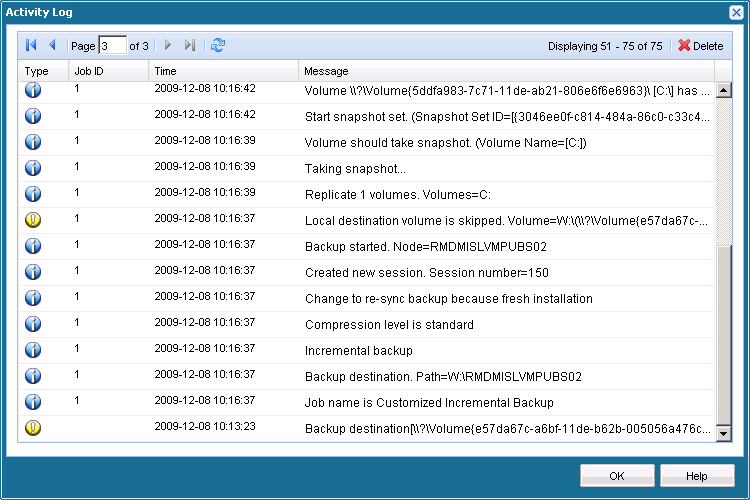Select 'Backup destination. Path=W:\RMDMISLVMPUBS02' message
The width and height of the screenshot is (750, 500).
pos(443,377)
